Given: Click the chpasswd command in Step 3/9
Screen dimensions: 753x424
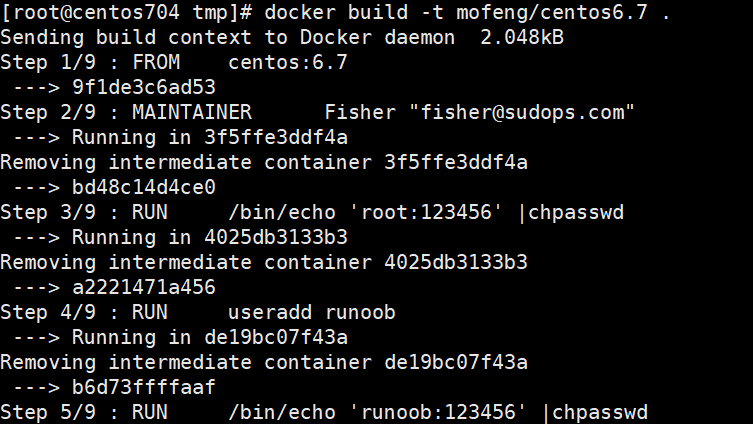Looking at the screenshot, I should (x=576, y=212).
